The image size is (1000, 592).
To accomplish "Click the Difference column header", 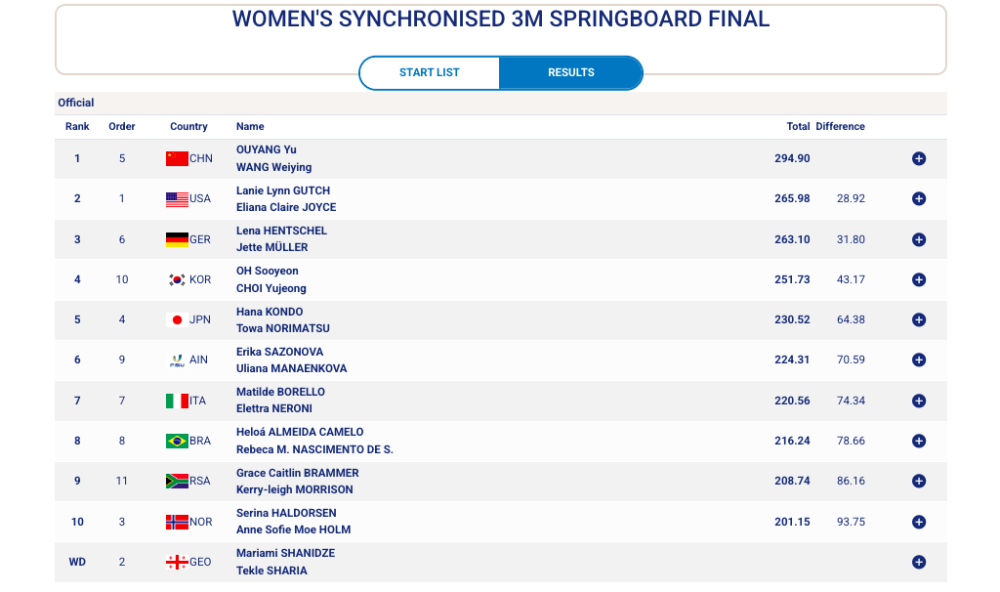I will point(840,127).
